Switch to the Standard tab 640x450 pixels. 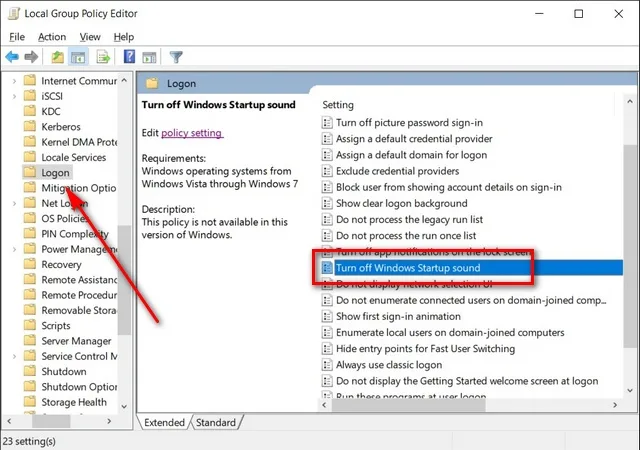pos(216,423)
